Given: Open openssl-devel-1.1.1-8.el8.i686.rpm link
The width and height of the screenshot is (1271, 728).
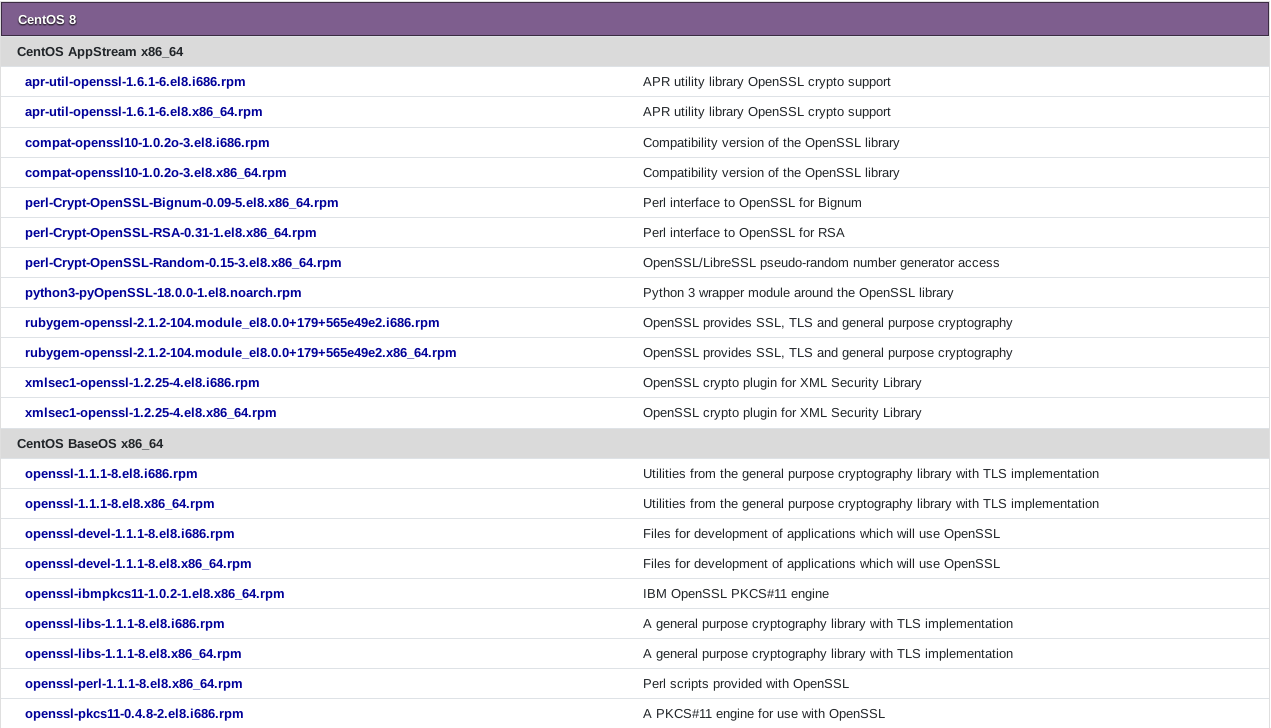Looking at the screenshot, I should click(130, 534).
